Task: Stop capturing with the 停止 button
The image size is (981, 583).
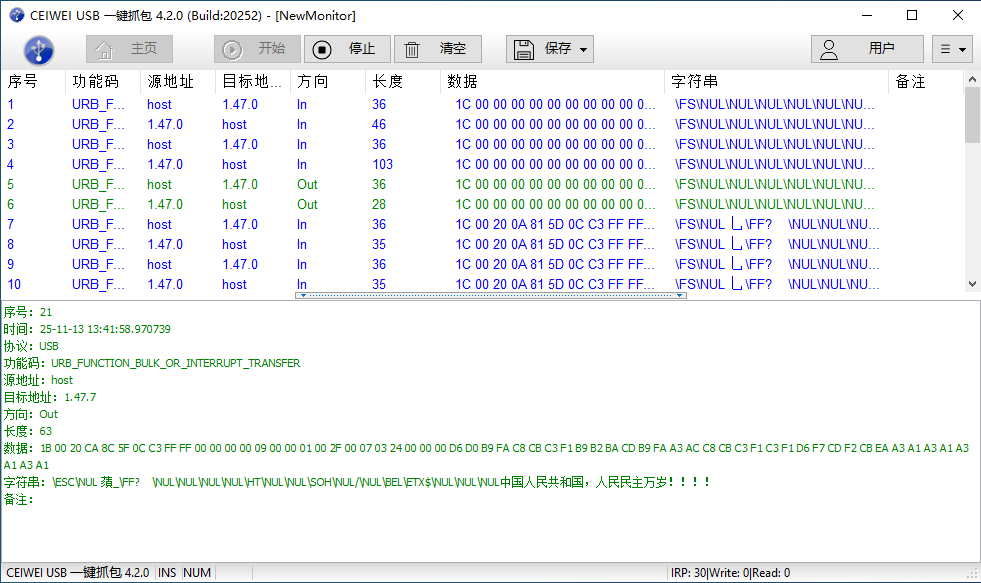Action: coord(346,49)
